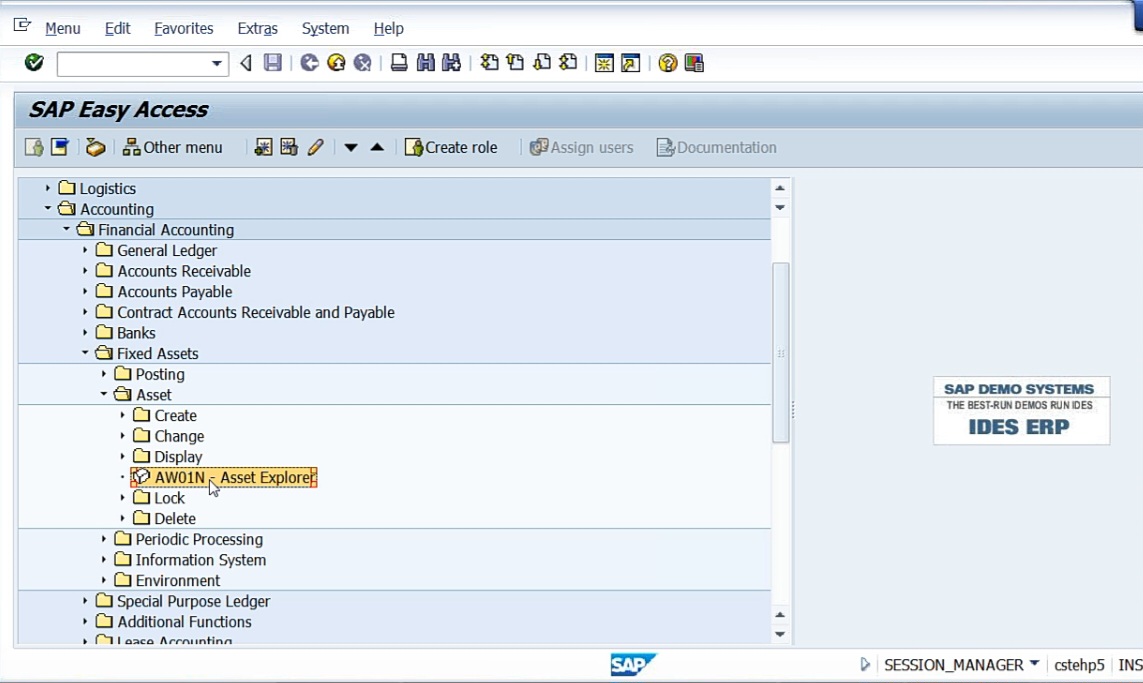Click the Find binoculars icon
Screen dimensions: 1143x683
425,63
